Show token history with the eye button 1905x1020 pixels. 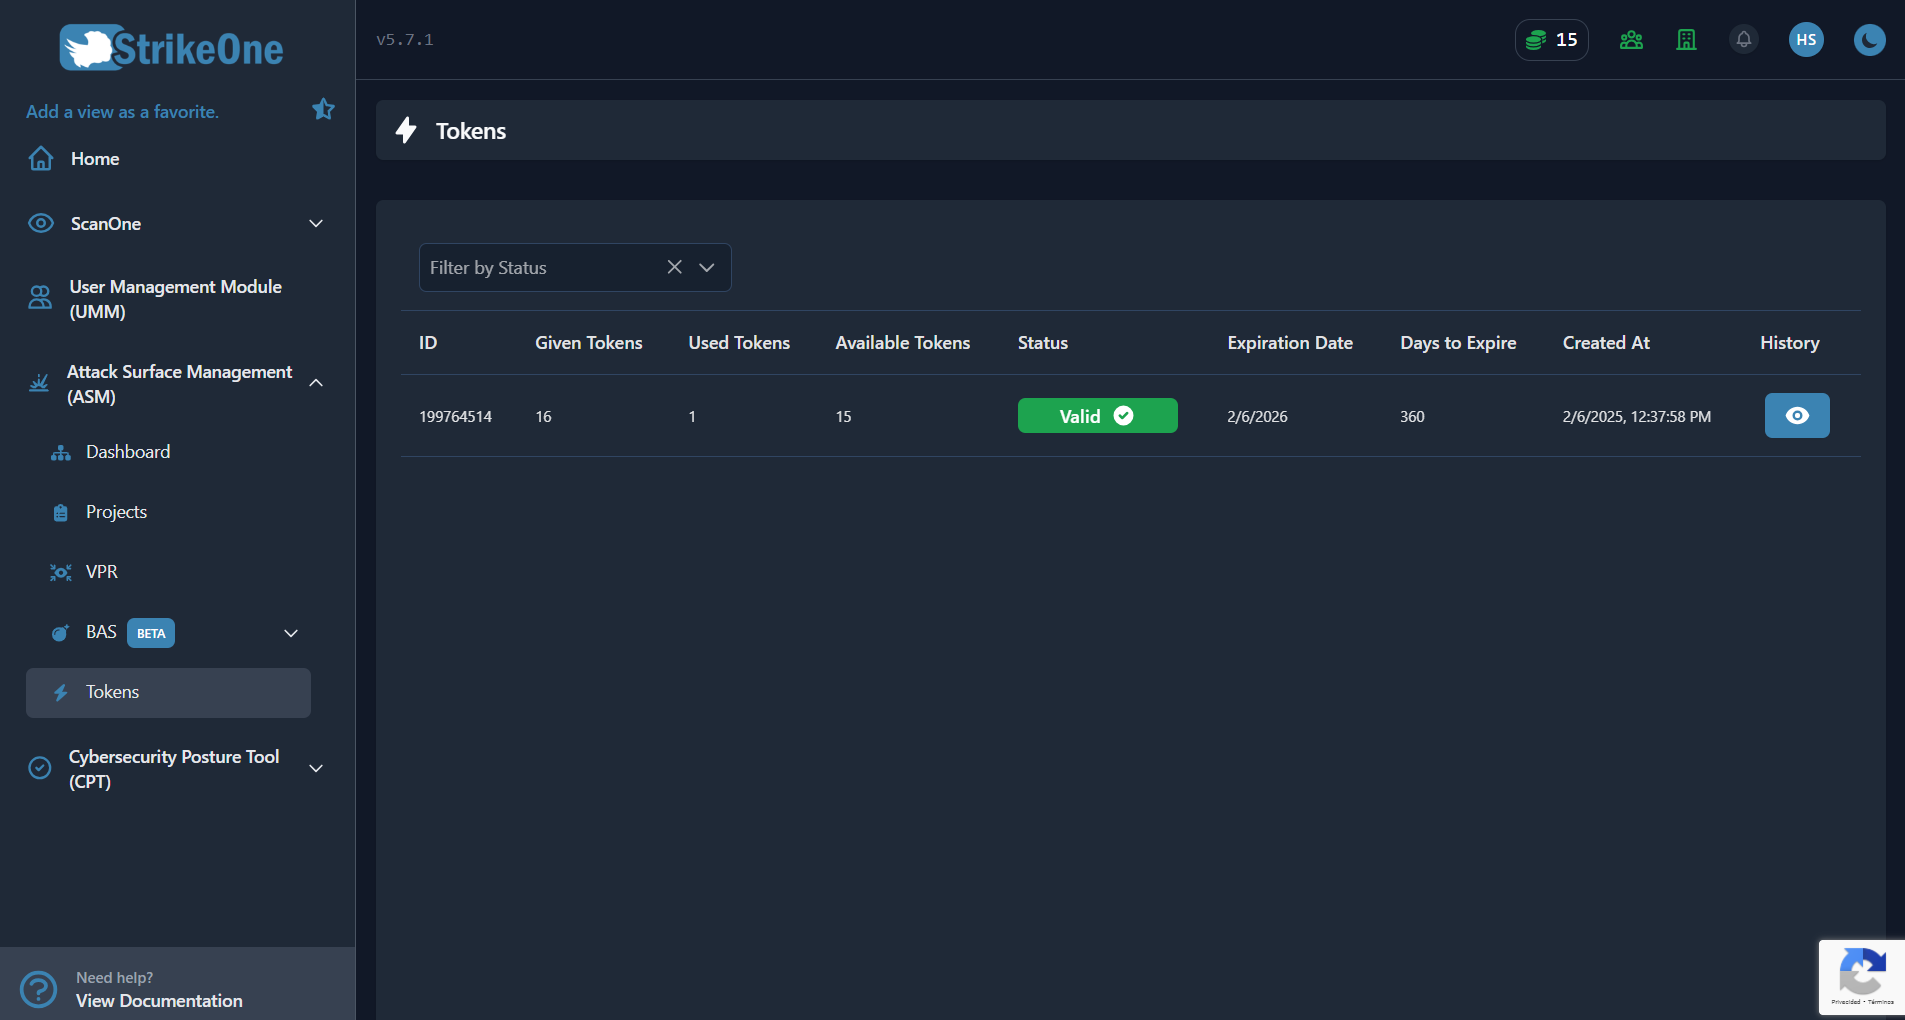(1796, 415)
